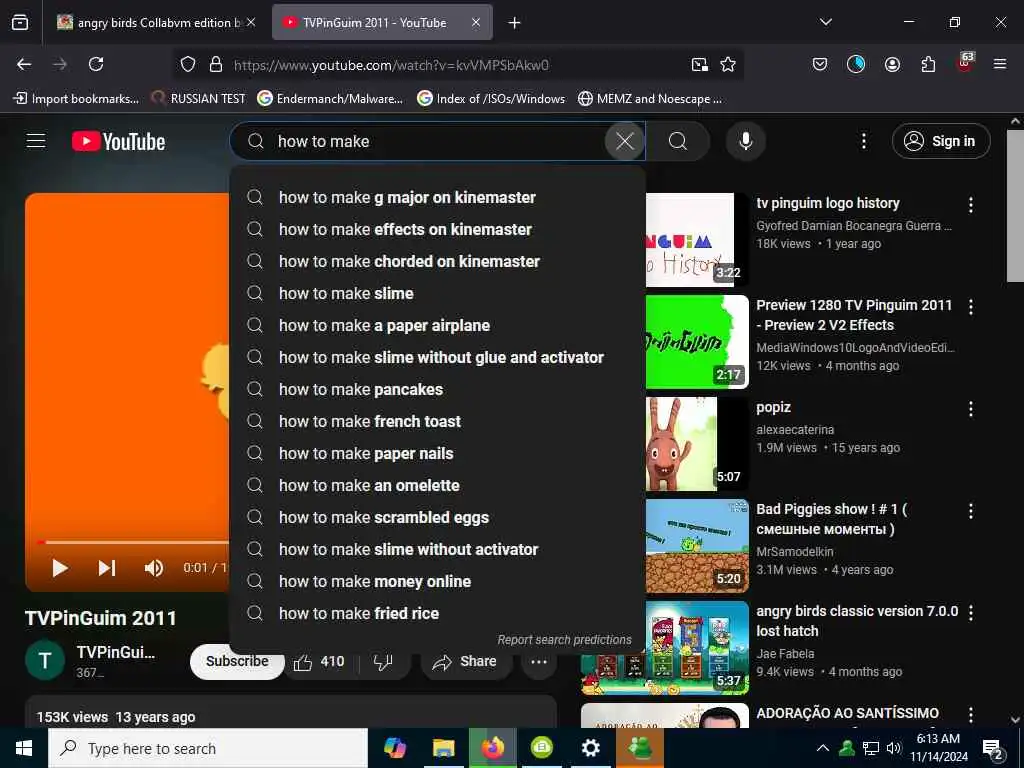Select suggestion how to make slime
Screen dimensions: 1024x768
(438, 293)
